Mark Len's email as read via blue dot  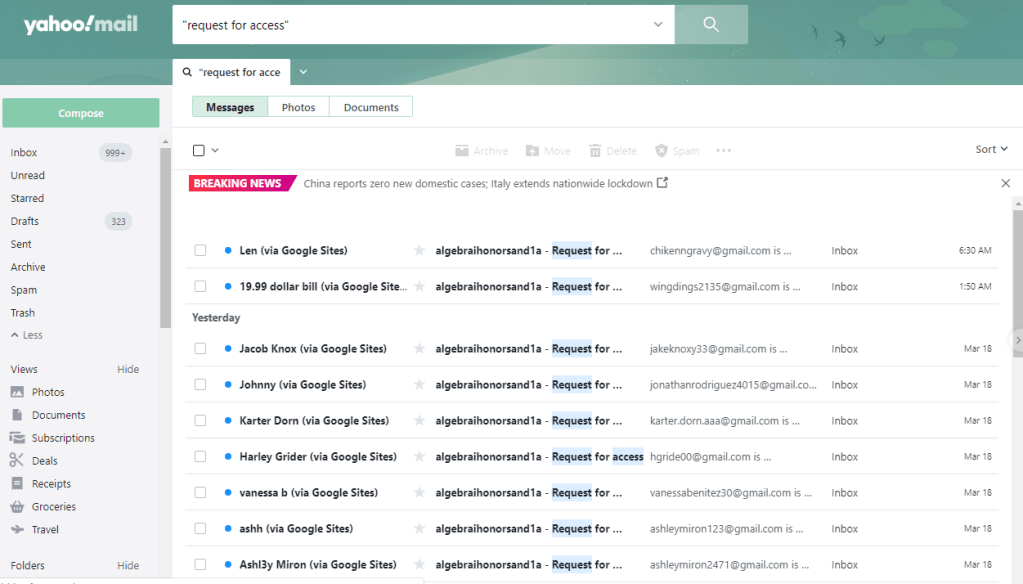coord(228,251)
